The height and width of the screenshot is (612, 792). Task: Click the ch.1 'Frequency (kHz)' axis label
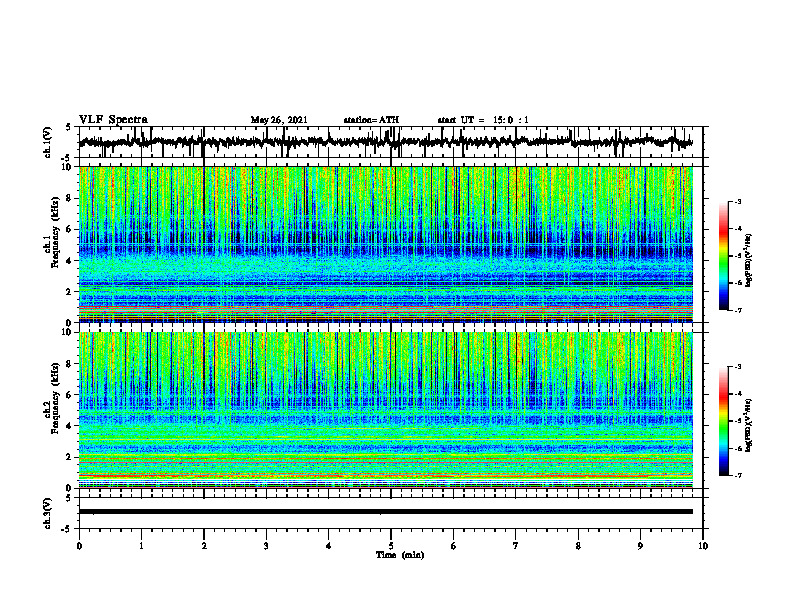[56, 232]
